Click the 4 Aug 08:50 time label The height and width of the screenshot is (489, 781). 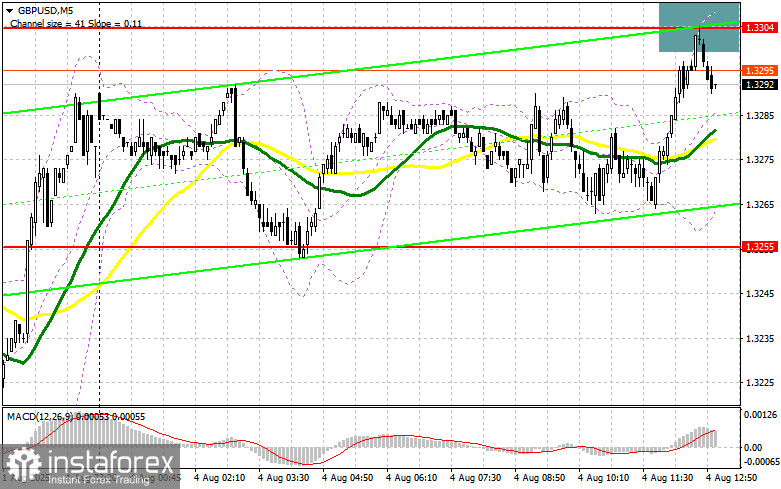(x=539, y=478)
